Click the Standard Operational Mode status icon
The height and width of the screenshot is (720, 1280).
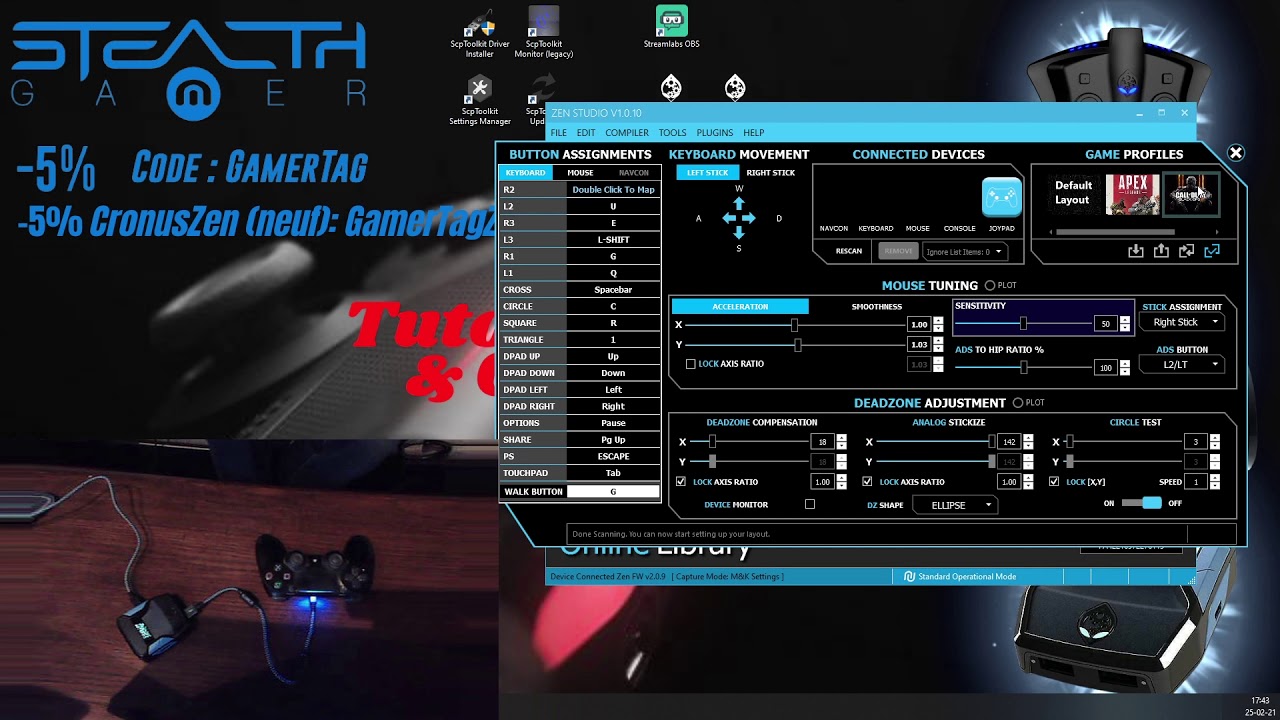click(910, 577)
